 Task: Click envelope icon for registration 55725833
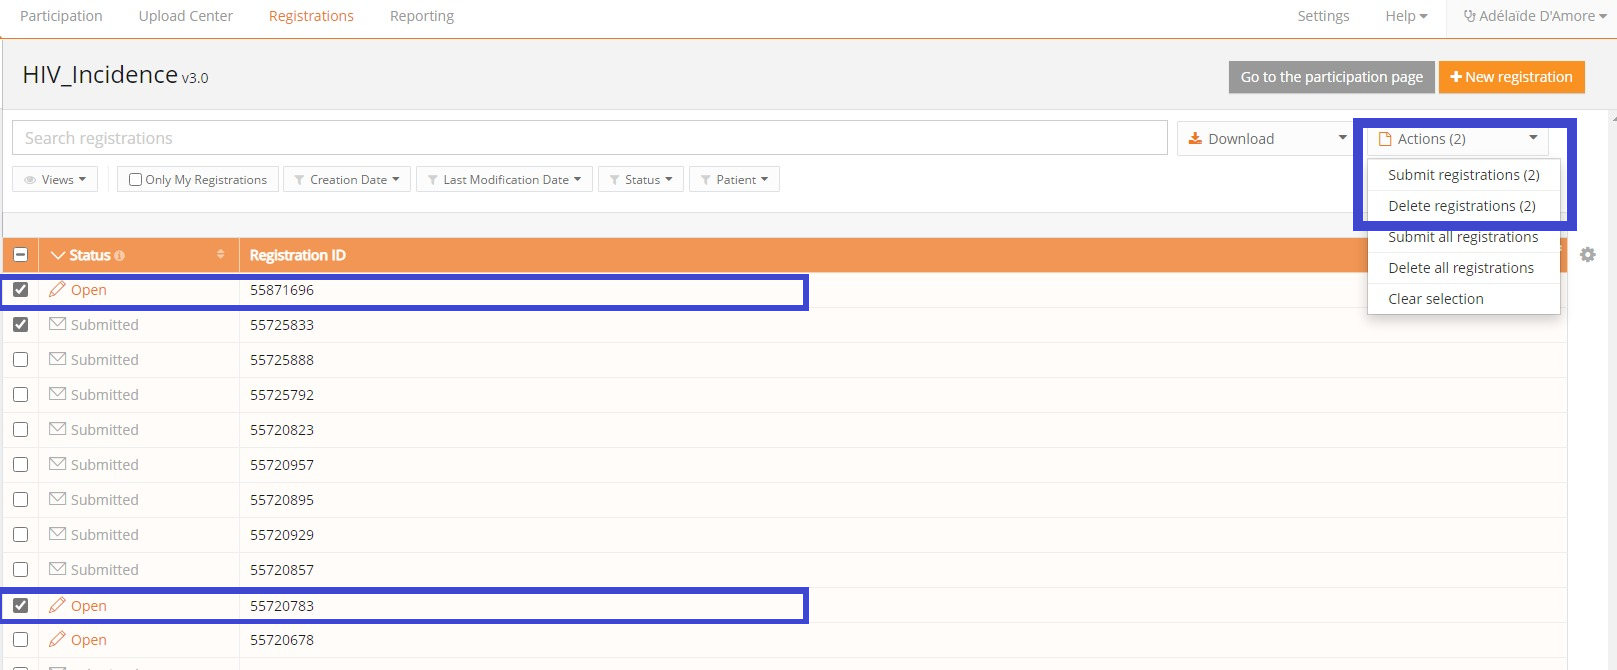click(x=58, y=324)
